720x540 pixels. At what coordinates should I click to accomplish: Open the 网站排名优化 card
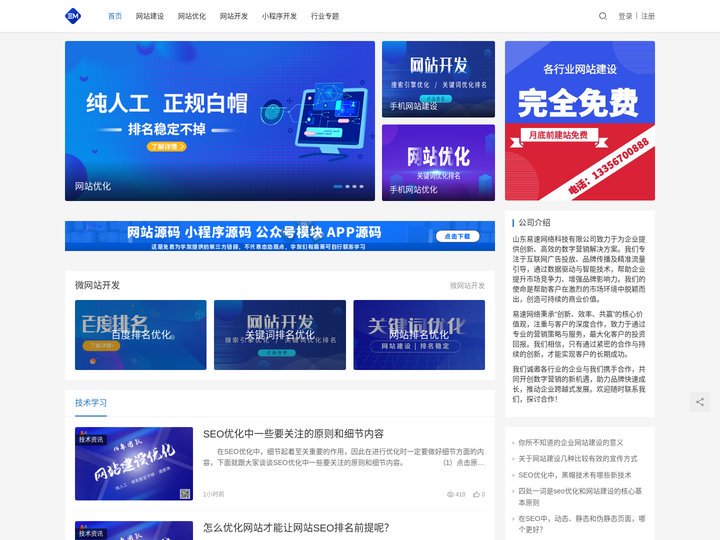pyautogui.click(x=419, y=335)
